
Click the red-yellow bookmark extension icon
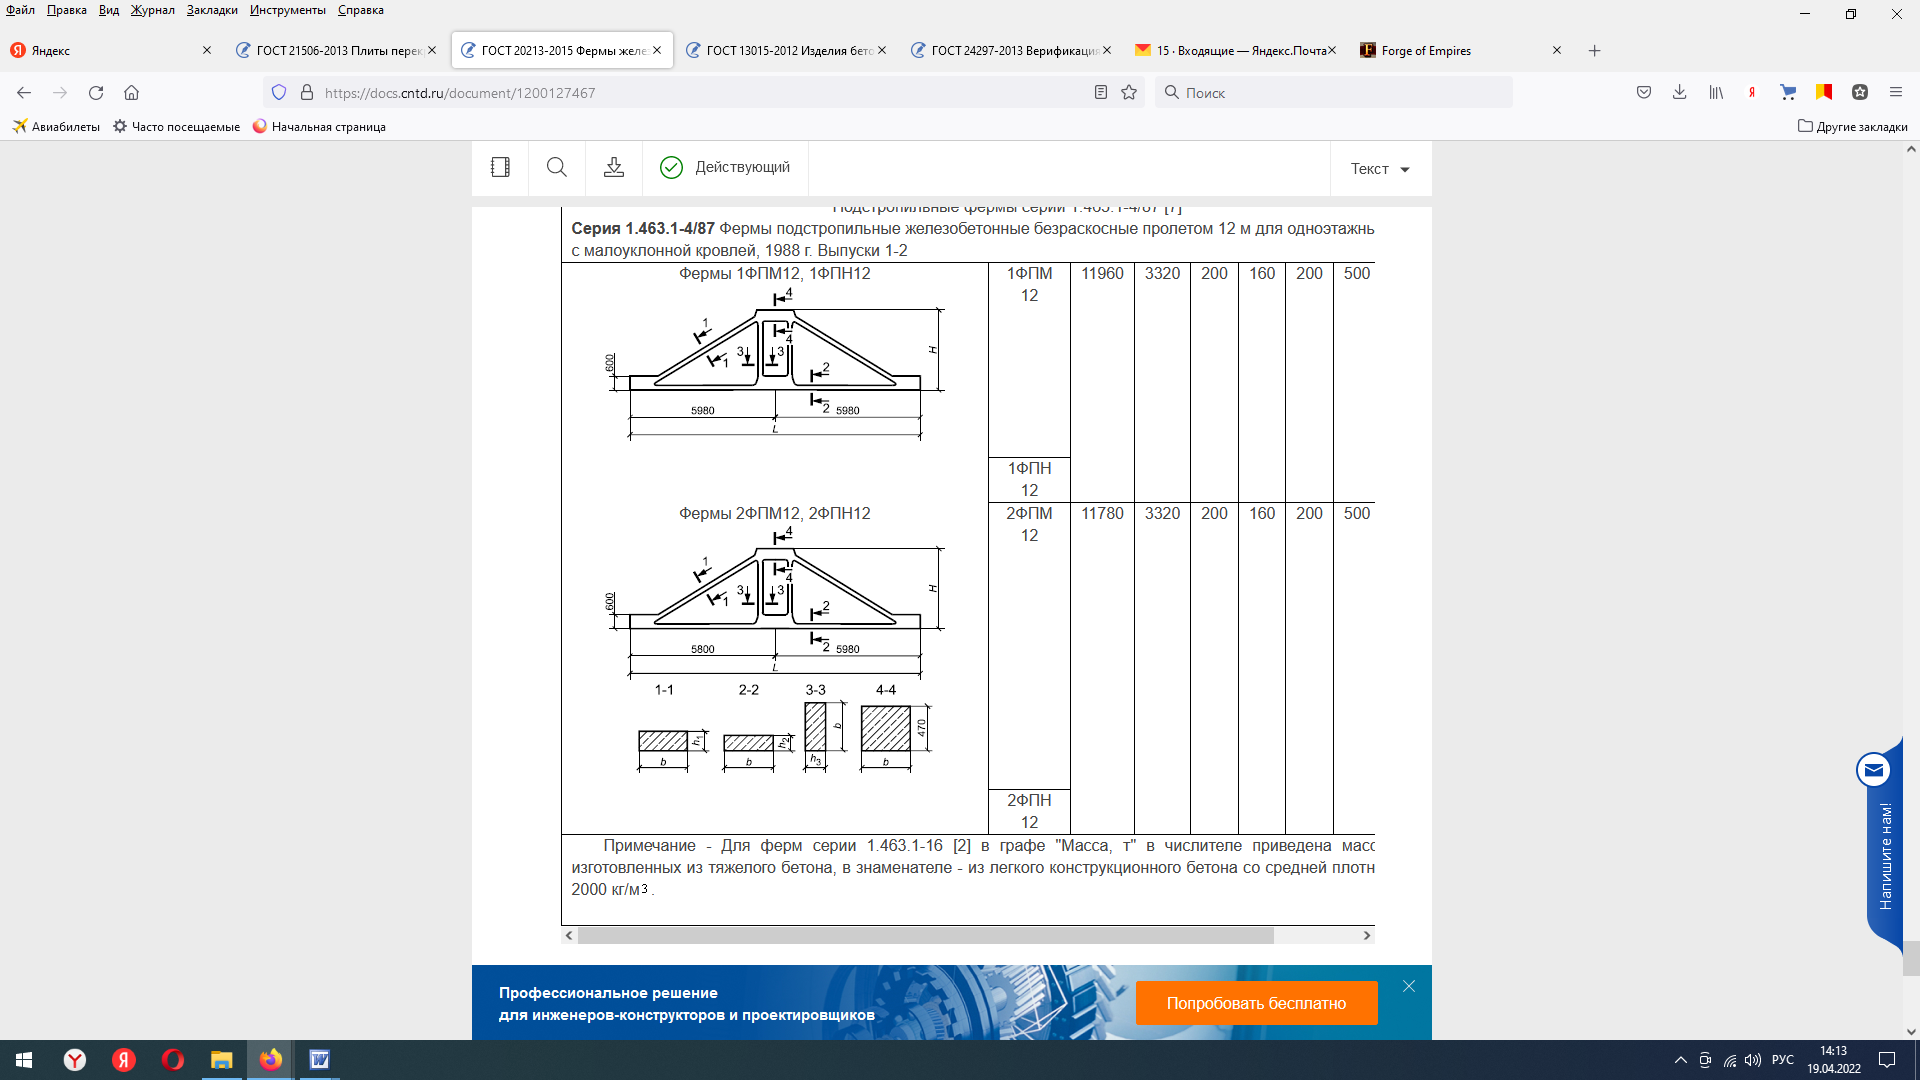(x=1824, y=93)
